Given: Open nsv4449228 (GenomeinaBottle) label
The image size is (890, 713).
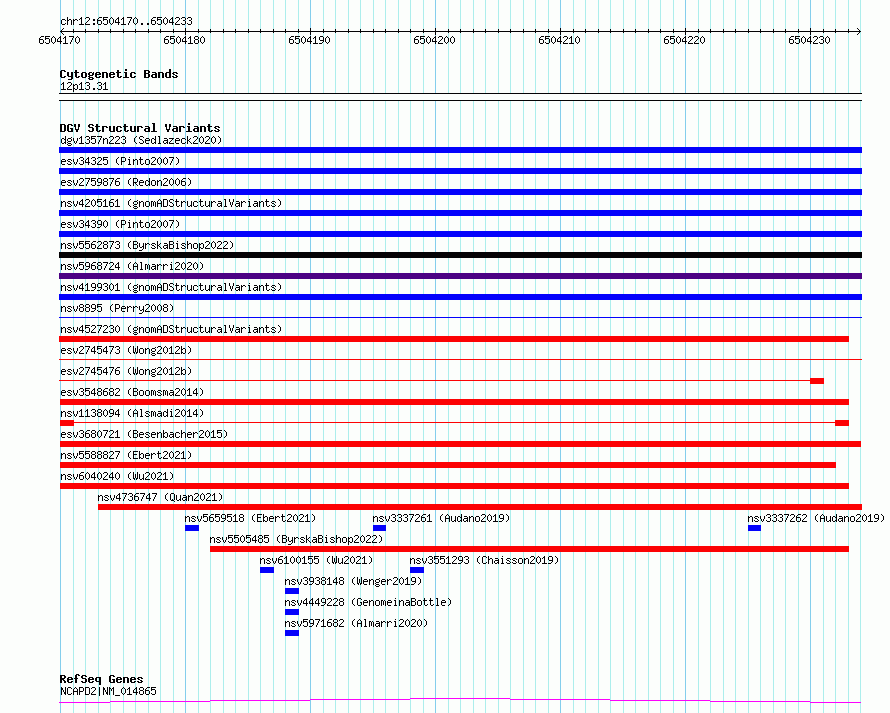Looking at the screenshot, I should coord(368,602).
